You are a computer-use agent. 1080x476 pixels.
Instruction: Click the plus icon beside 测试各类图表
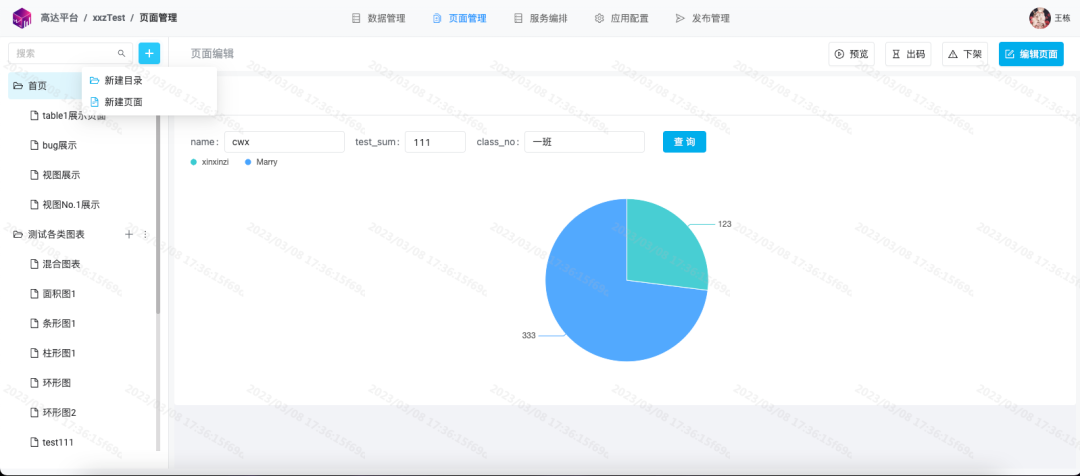tap(129, 234)
